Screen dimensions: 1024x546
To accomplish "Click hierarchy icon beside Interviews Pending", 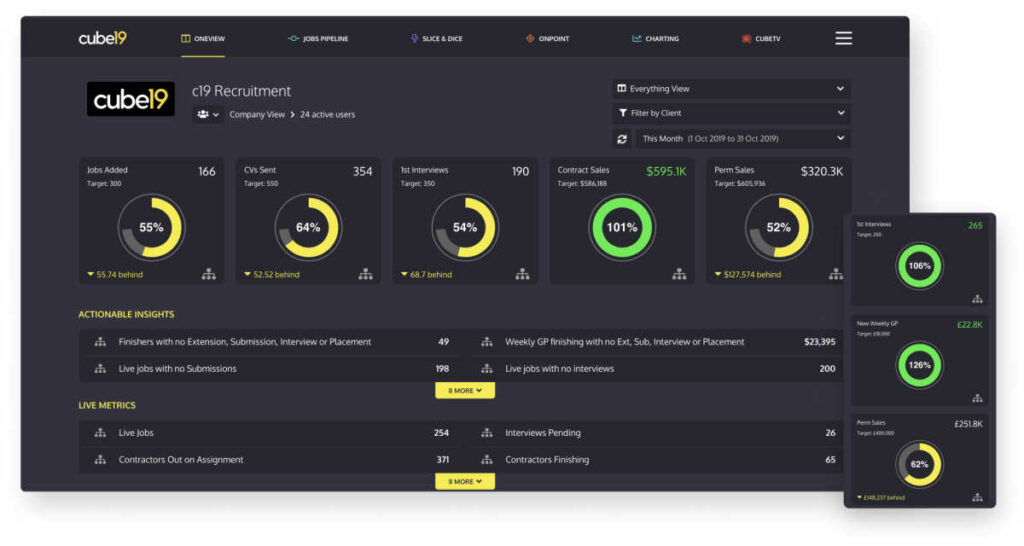I will click(487, 432).
